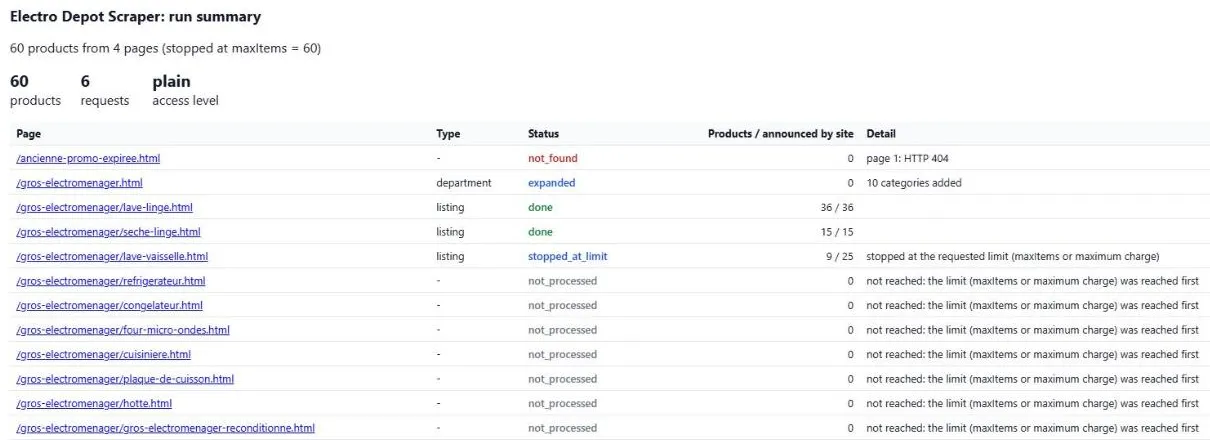Click the "listing" type for lave-linge
This screenshot has height=440, width=1210.
point(450,207)
